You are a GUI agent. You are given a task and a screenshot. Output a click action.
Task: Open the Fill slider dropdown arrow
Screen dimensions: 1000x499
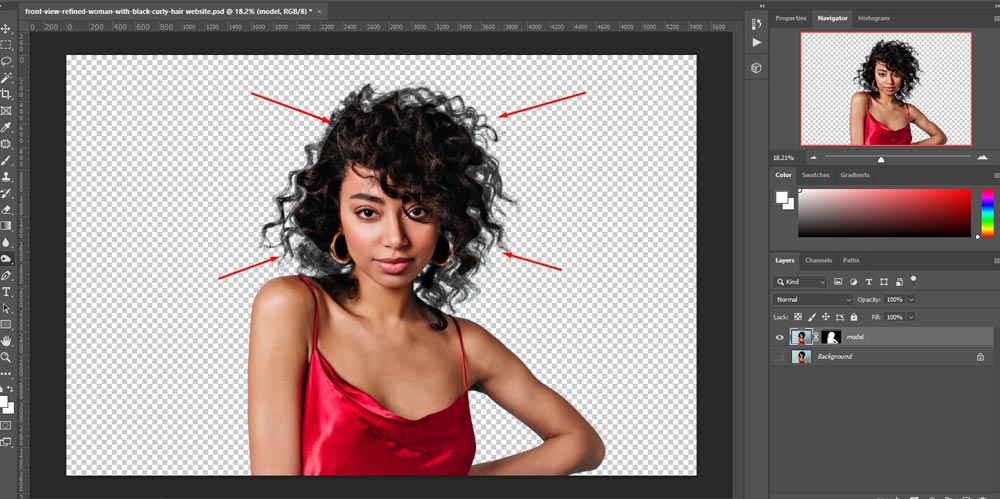911,317
